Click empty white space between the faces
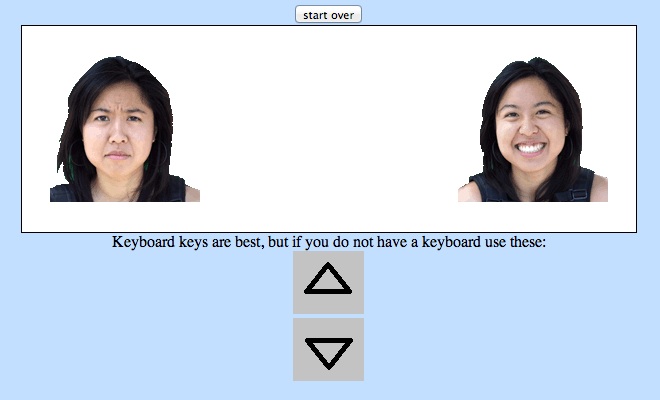Image resolution: width=660 pixels, height=400 pixels. coord(330,130)
